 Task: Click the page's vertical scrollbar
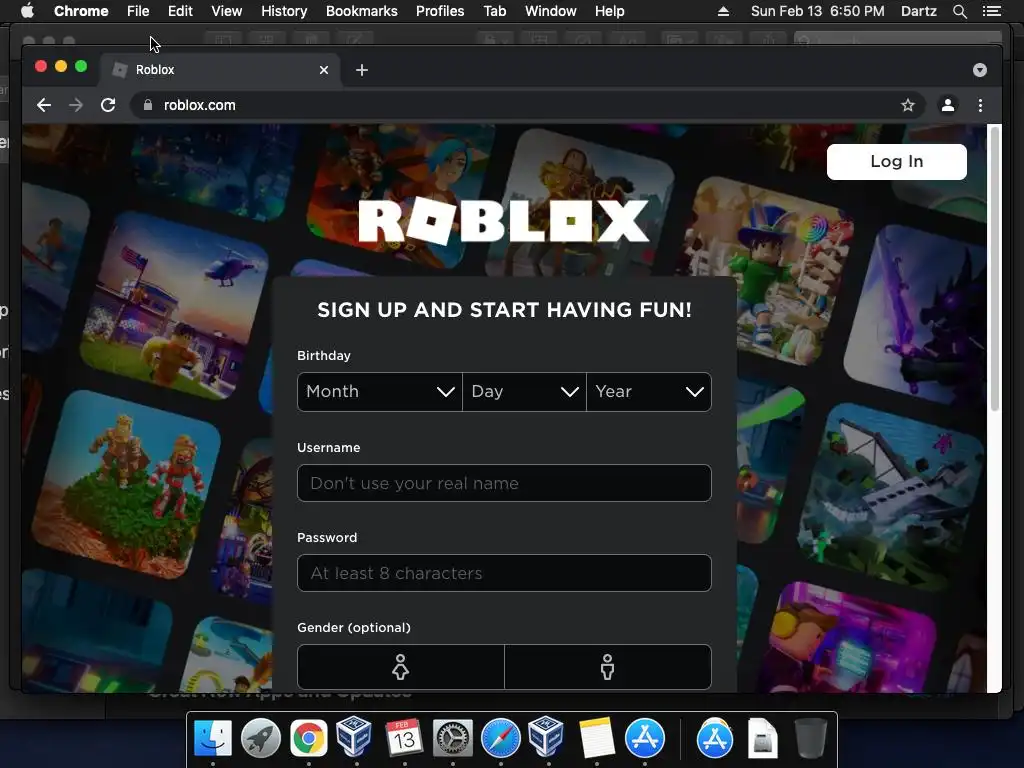[x=995, y=268]
